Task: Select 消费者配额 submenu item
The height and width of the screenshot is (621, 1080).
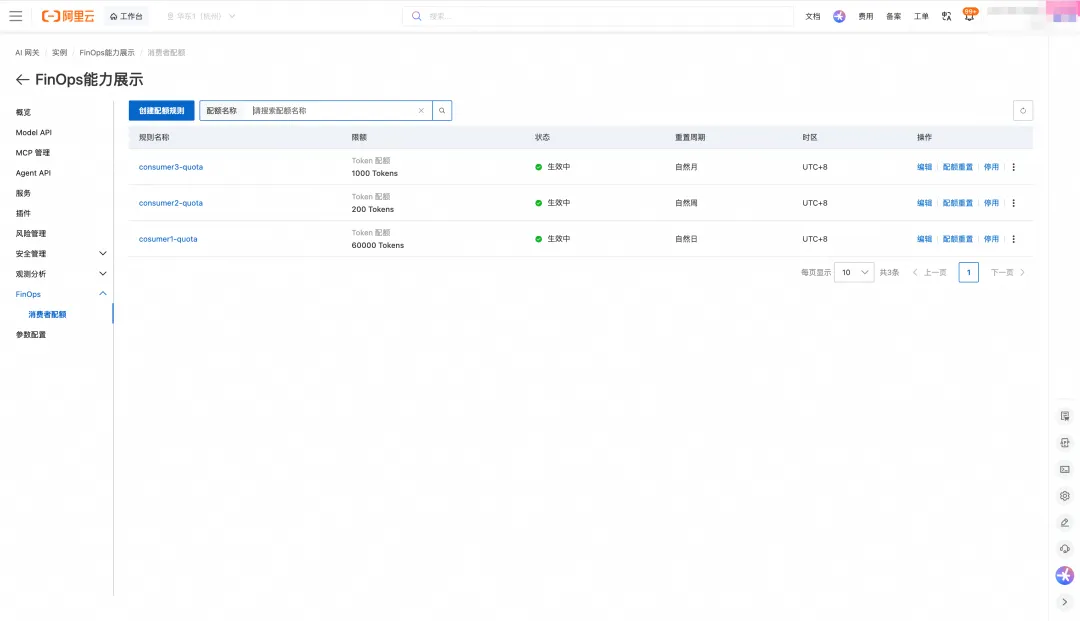Action: (x=48, y=315)
